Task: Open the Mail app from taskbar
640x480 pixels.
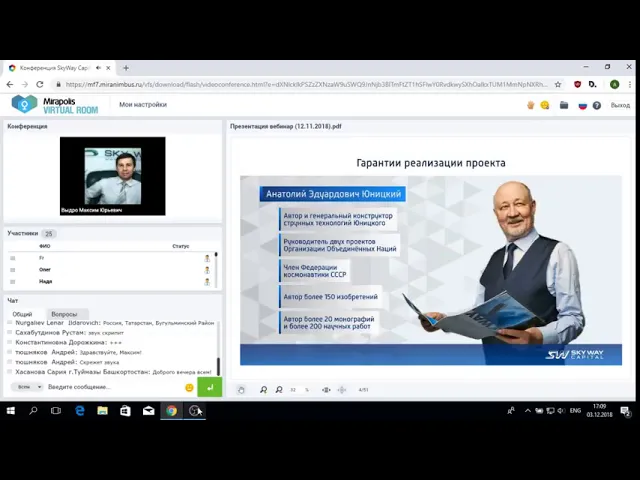Action: [149, 411]
